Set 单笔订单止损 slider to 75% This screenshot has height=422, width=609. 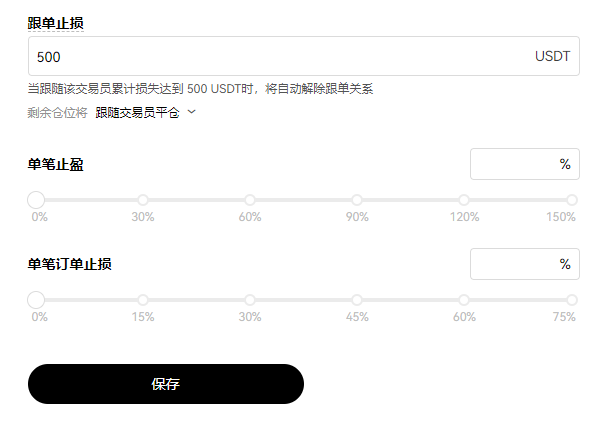[x=571, y=300]
